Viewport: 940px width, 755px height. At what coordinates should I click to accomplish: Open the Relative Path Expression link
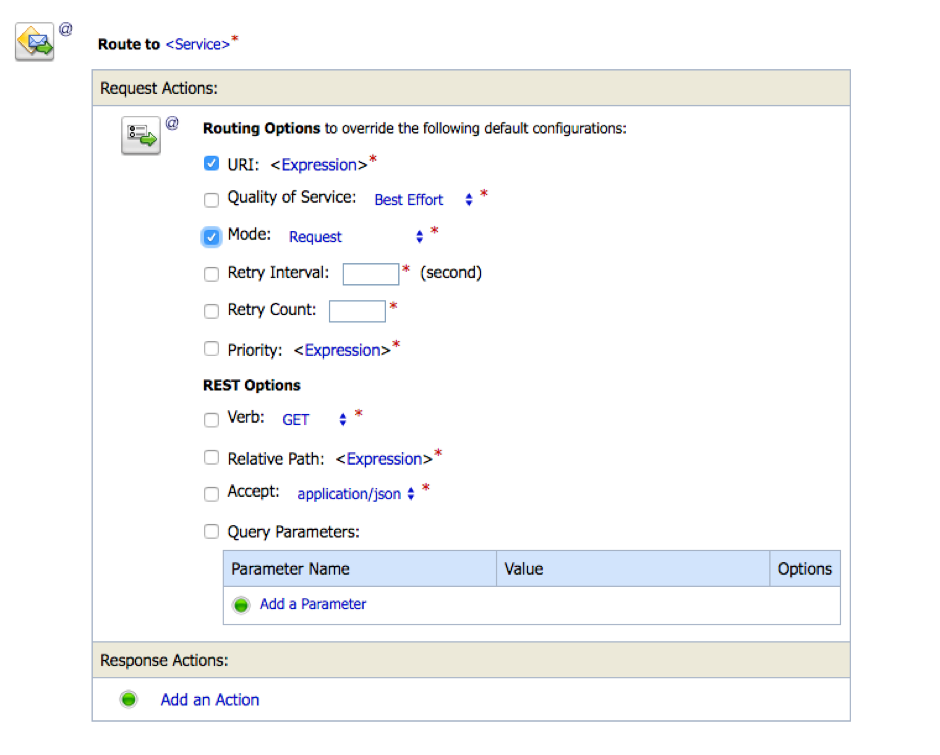(384, 459)
